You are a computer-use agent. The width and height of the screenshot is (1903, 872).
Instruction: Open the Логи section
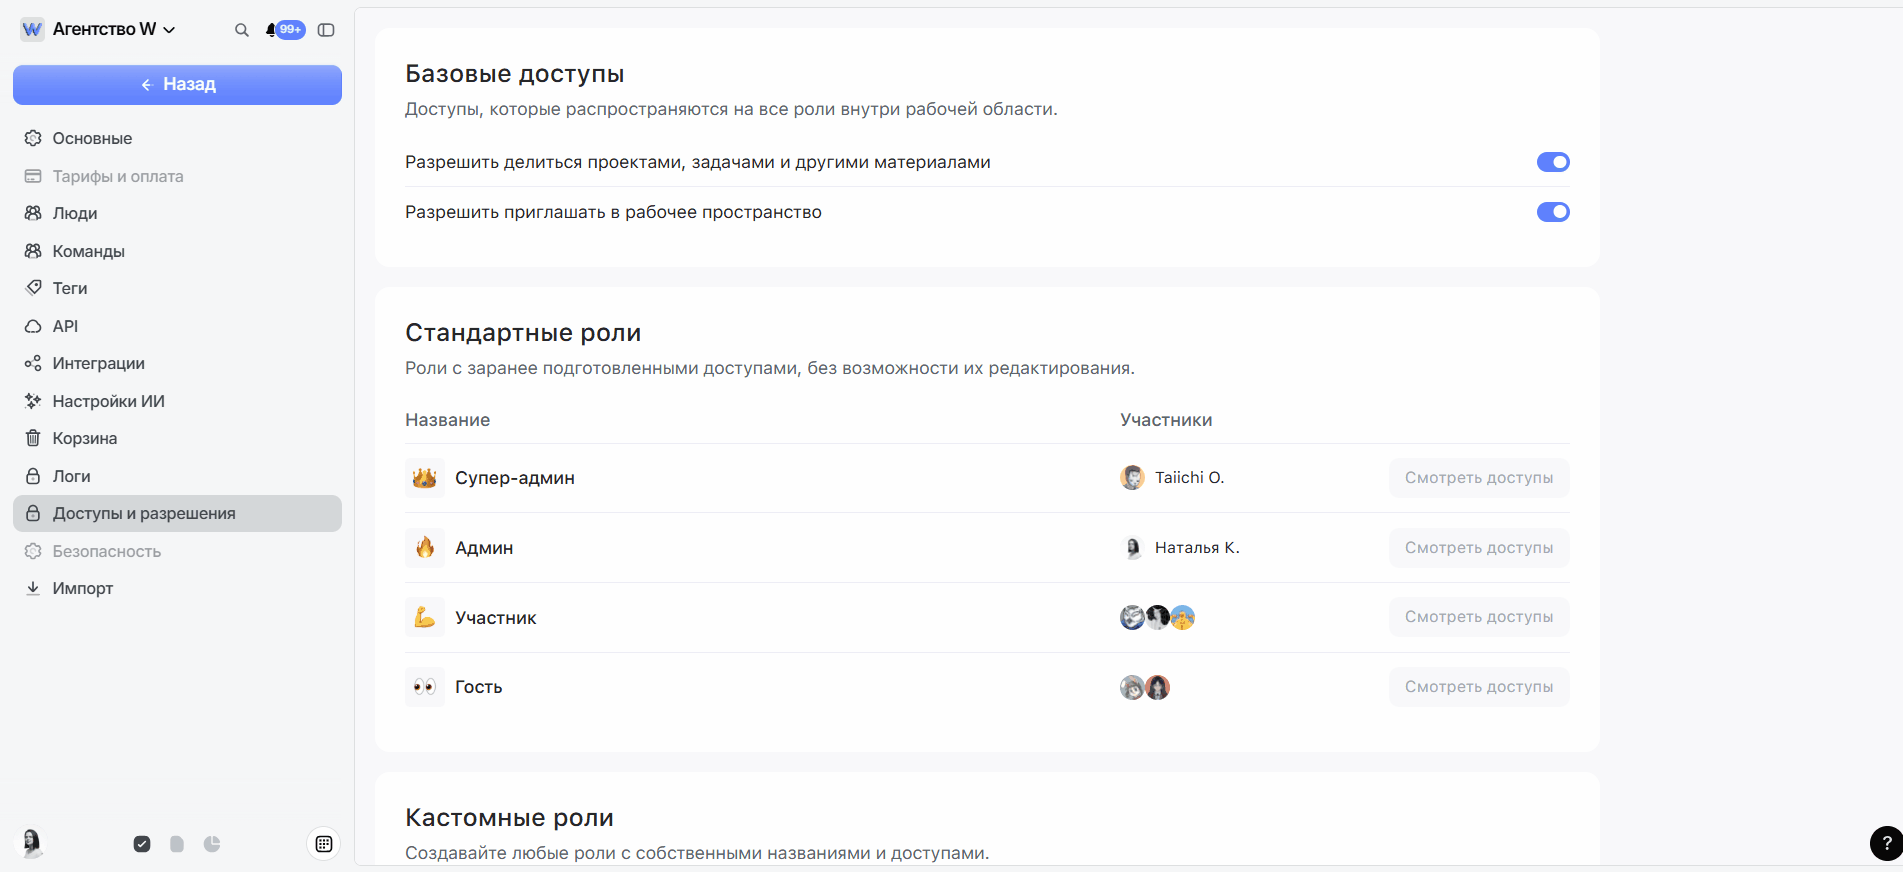(x=71, y=476)
